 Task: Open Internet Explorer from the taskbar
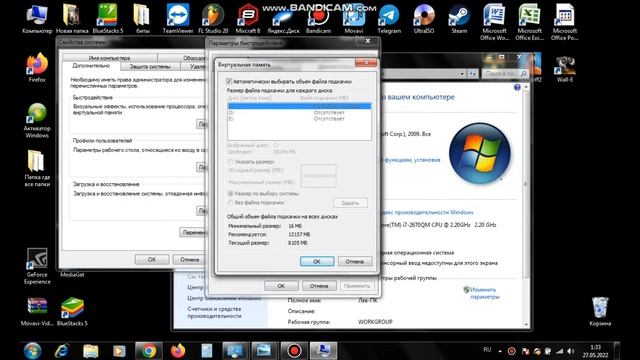(x=62, y=350)
